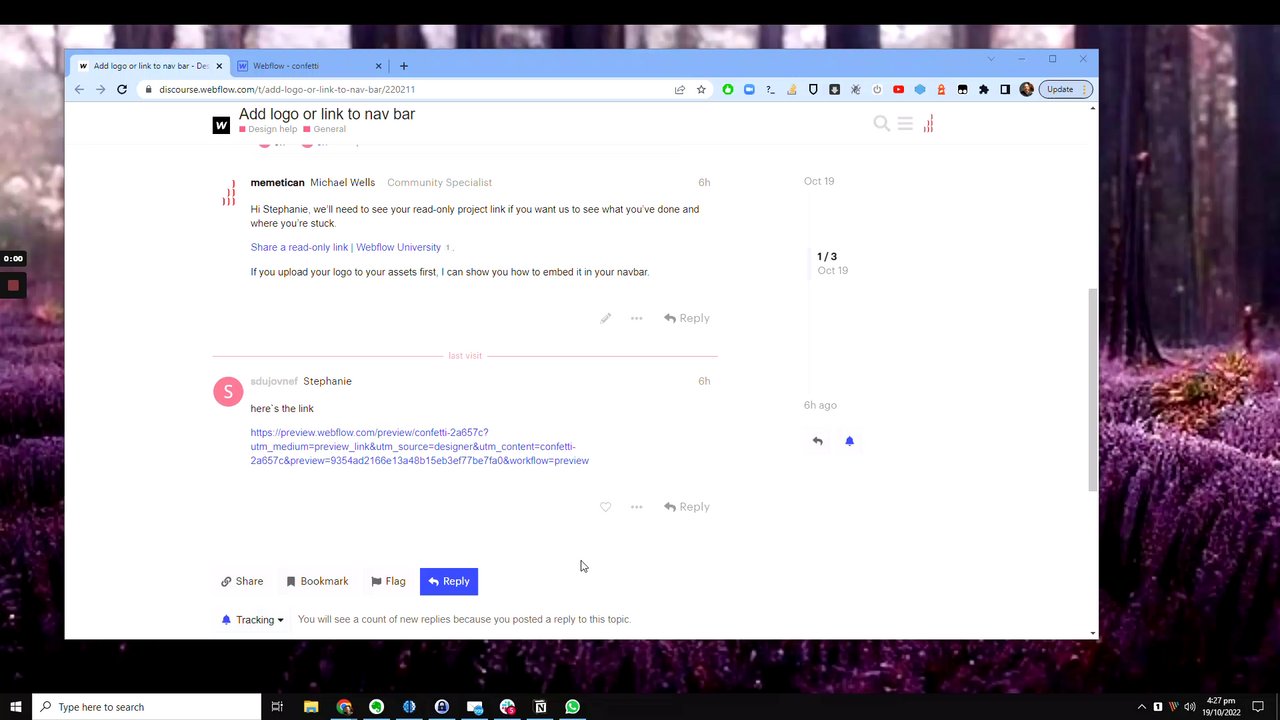Open the YouTube extension icon
The width and height of the screenshot is (1280, 720).
pyautogui.click(x=898, y=89)
